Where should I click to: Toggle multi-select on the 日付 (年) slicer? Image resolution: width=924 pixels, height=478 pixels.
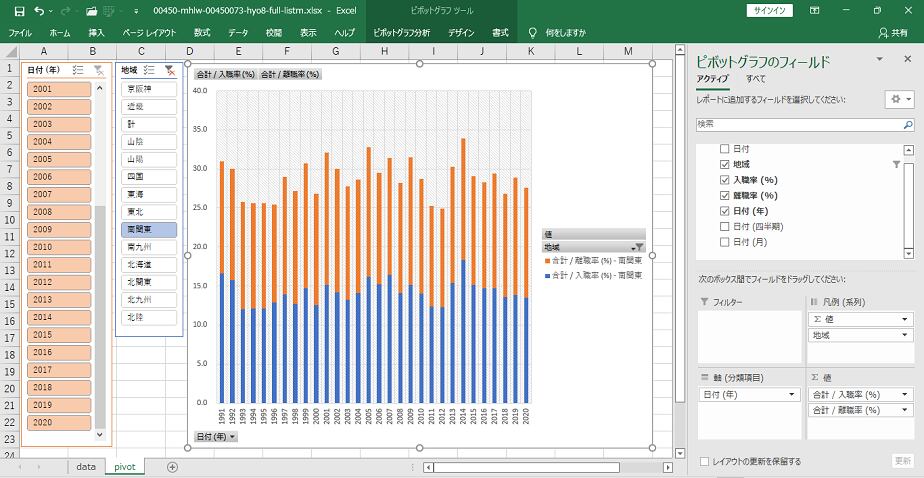pos(77,70)
